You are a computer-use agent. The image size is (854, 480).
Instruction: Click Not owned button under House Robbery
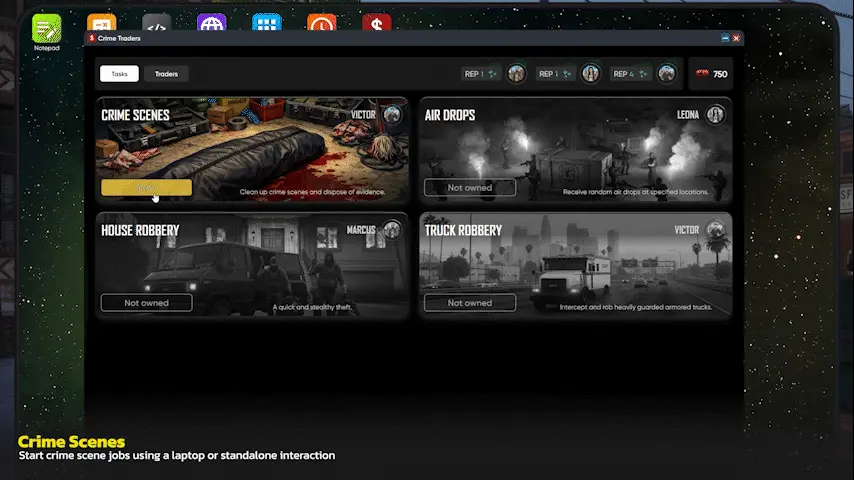coord(146,303)
